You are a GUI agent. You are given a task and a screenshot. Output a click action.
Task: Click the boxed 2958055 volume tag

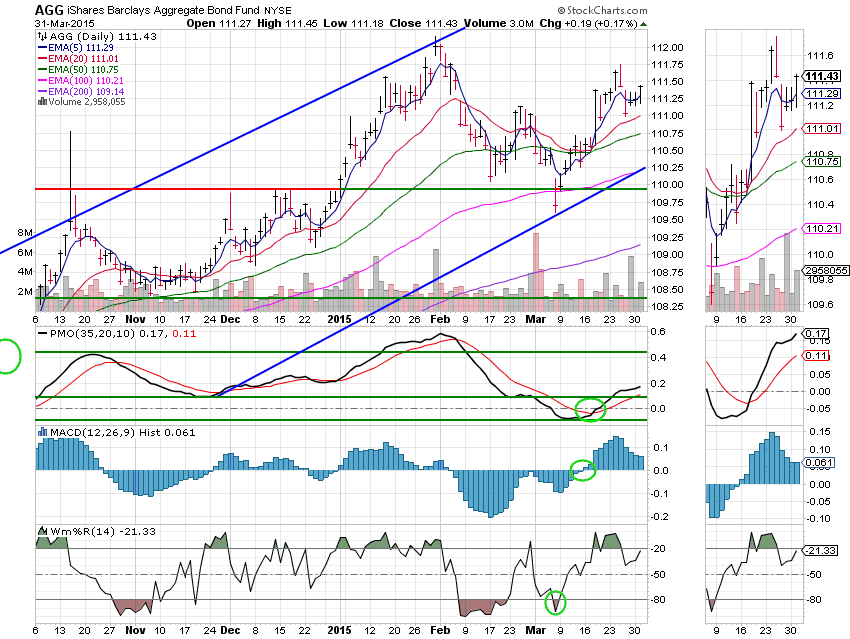[x=825, y=270]
